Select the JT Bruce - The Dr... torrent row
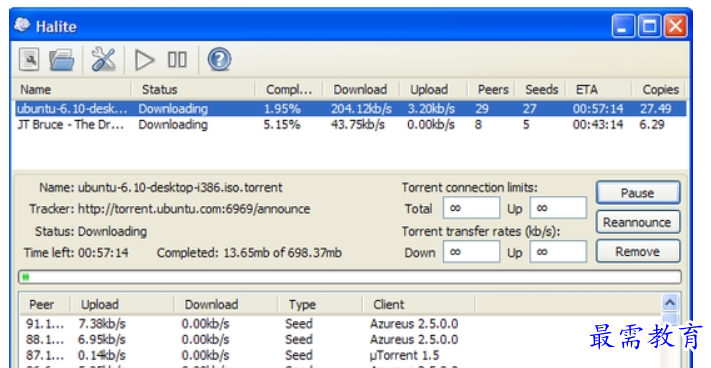Image resolution: width=711 pixels, height=368 pixels. tap(350, 125)
